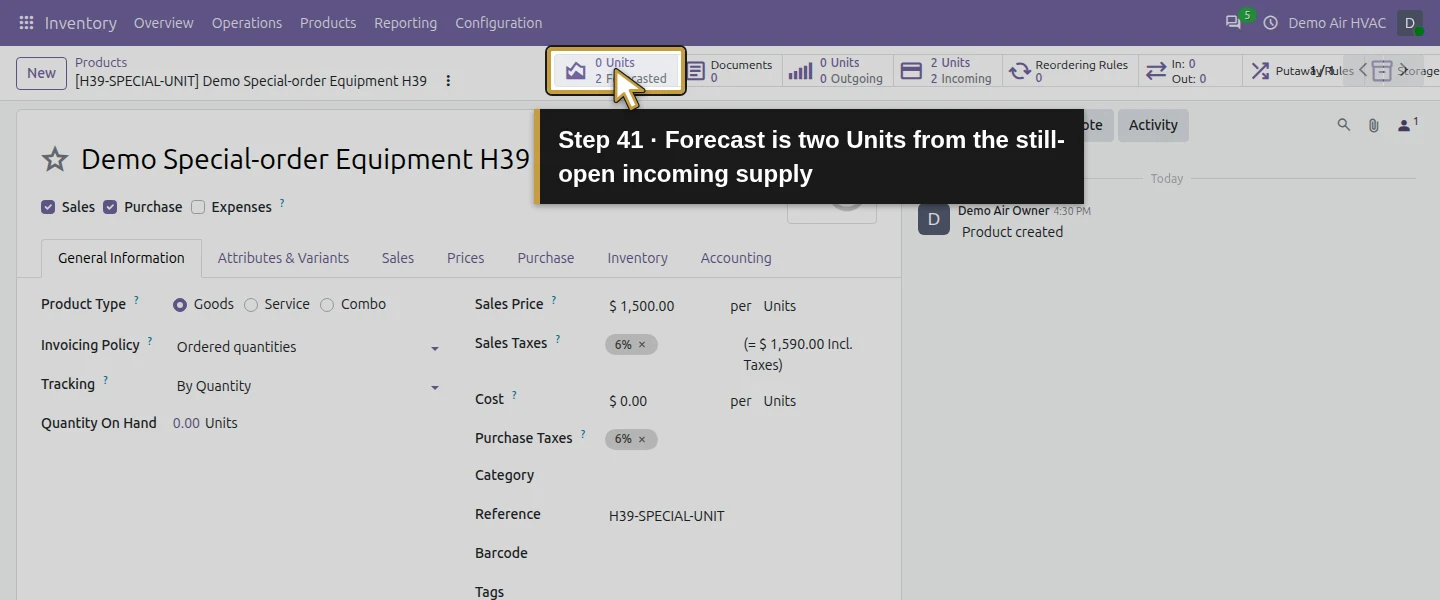1440x600 pixels.
Task: Open the Reporting menu
Action: pyautogui.click(x=406, y=22)
